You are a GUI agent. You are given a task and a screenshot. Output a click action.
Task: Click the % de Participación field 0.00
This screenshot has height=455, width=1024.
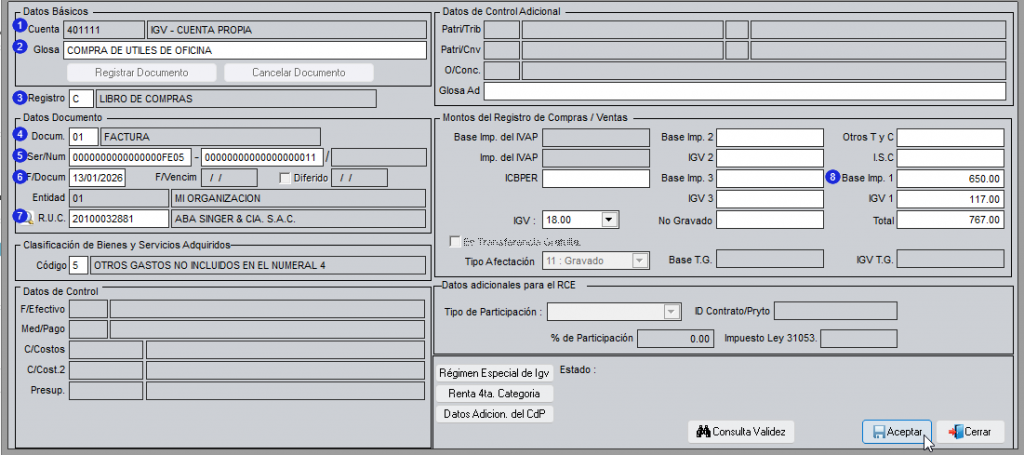(674, 339)
